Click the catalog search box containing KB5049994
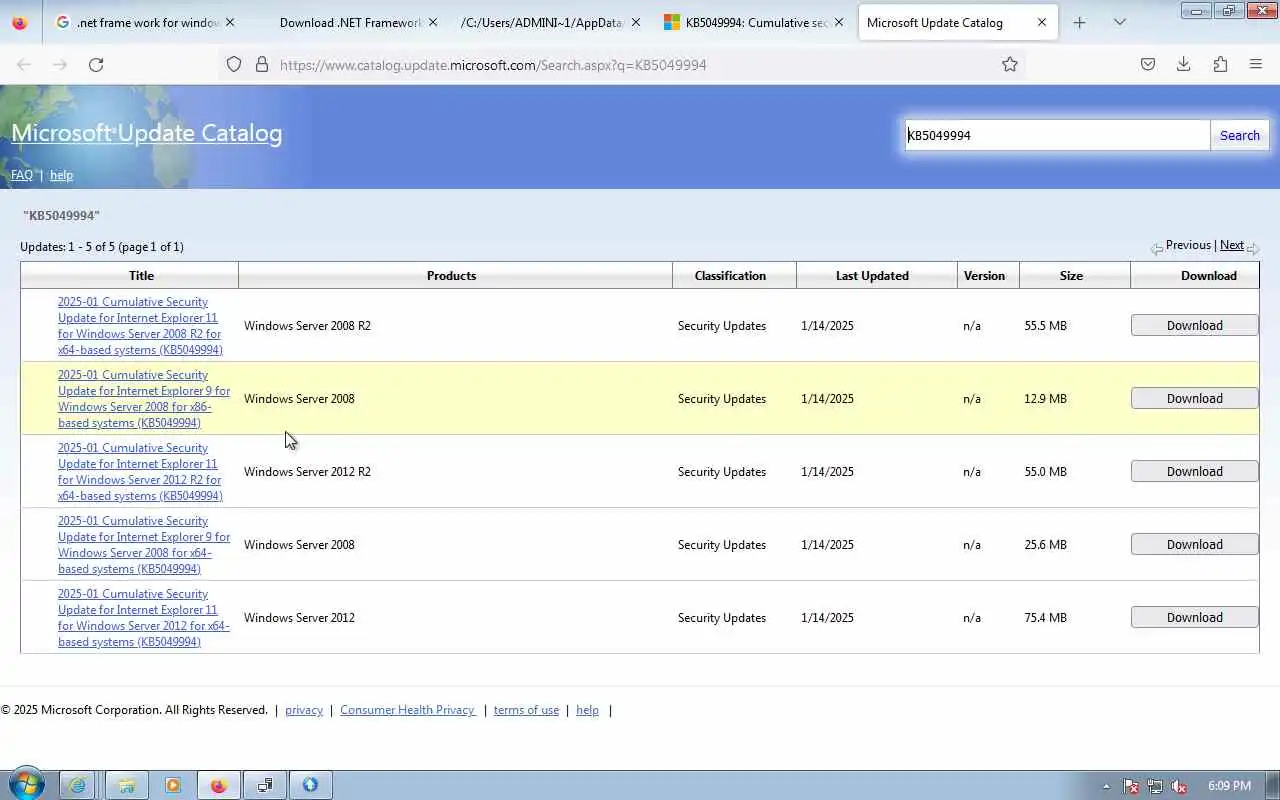Viewport: 1280px width, 800px height. point(1057,135)
